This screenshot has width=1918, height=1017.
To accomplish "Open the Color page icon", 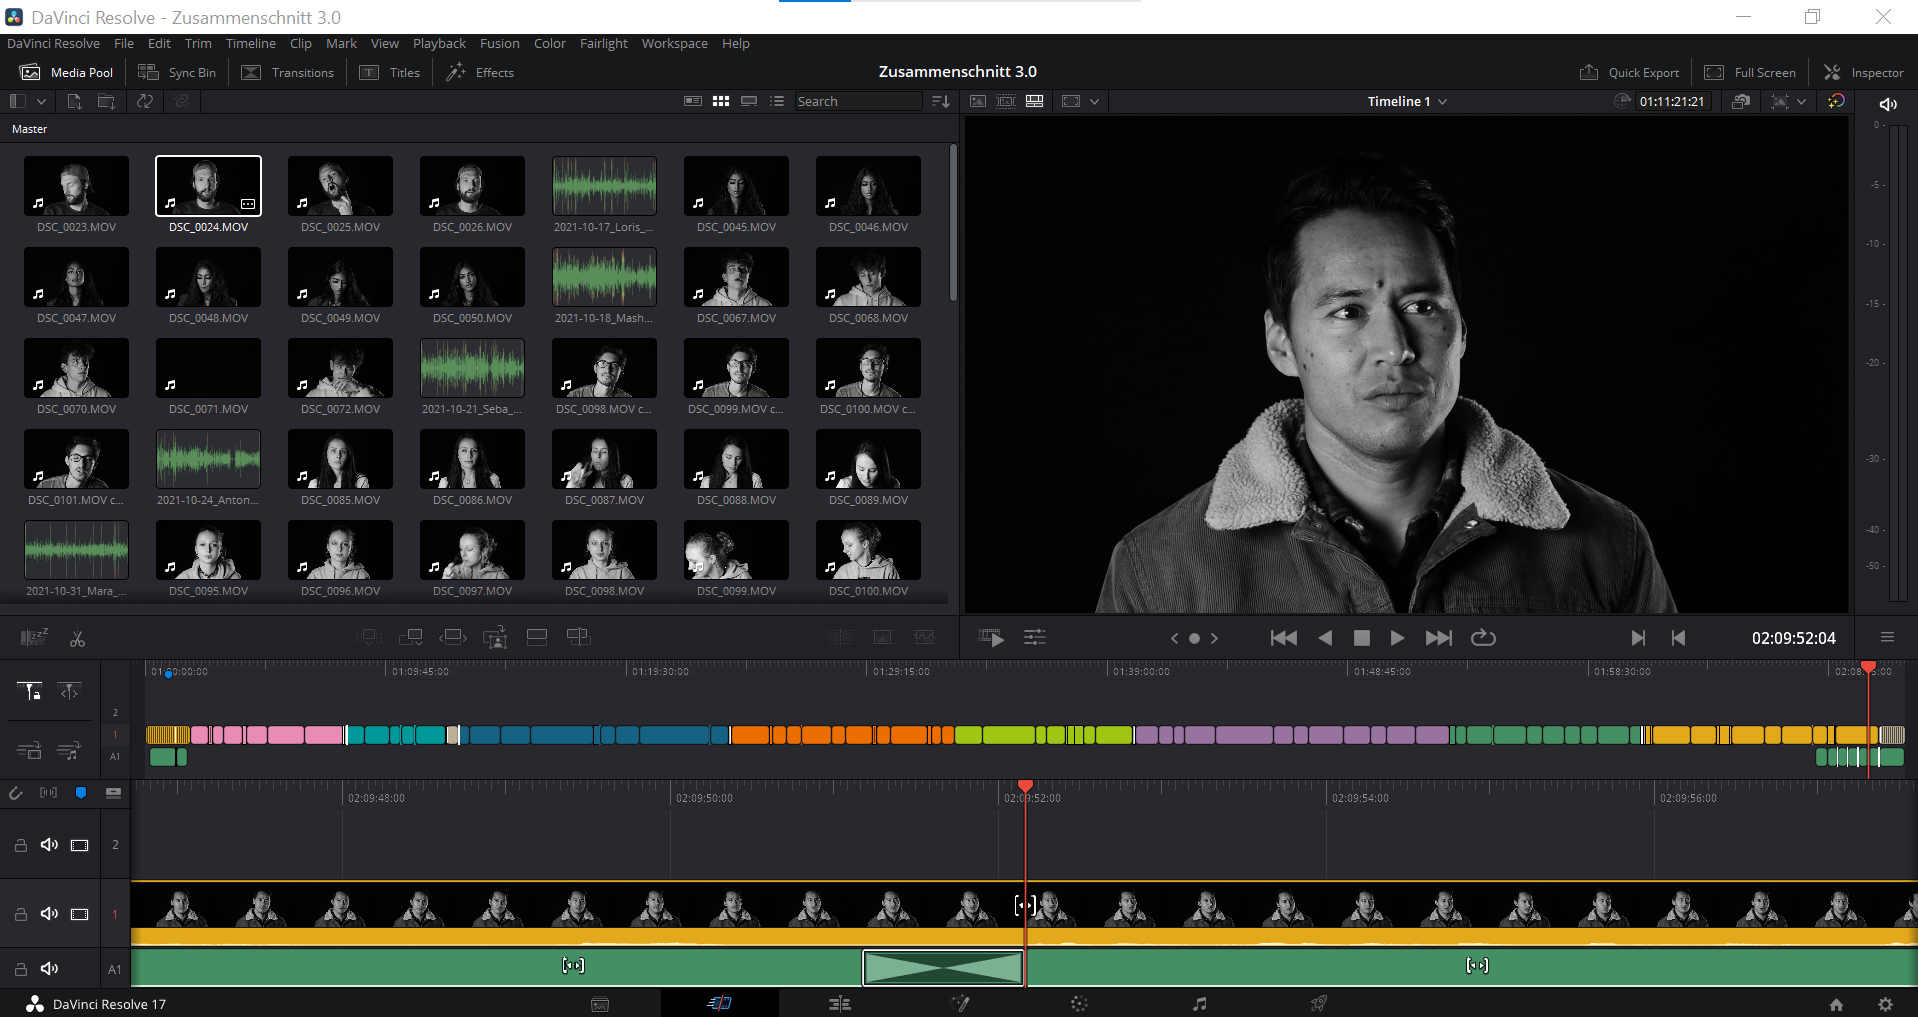I will [x=1079, y=1004].
